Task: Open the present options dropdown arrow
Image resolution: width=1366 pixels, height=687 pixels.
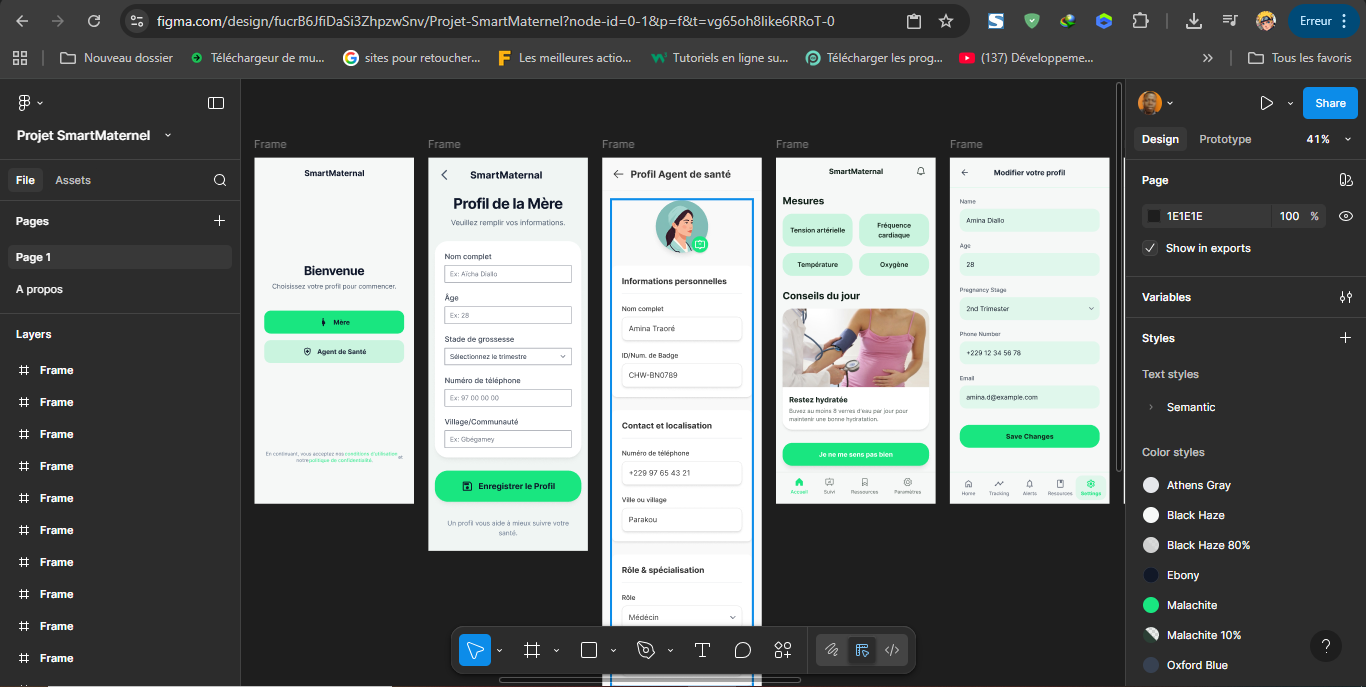Action: pos(1290,103)
